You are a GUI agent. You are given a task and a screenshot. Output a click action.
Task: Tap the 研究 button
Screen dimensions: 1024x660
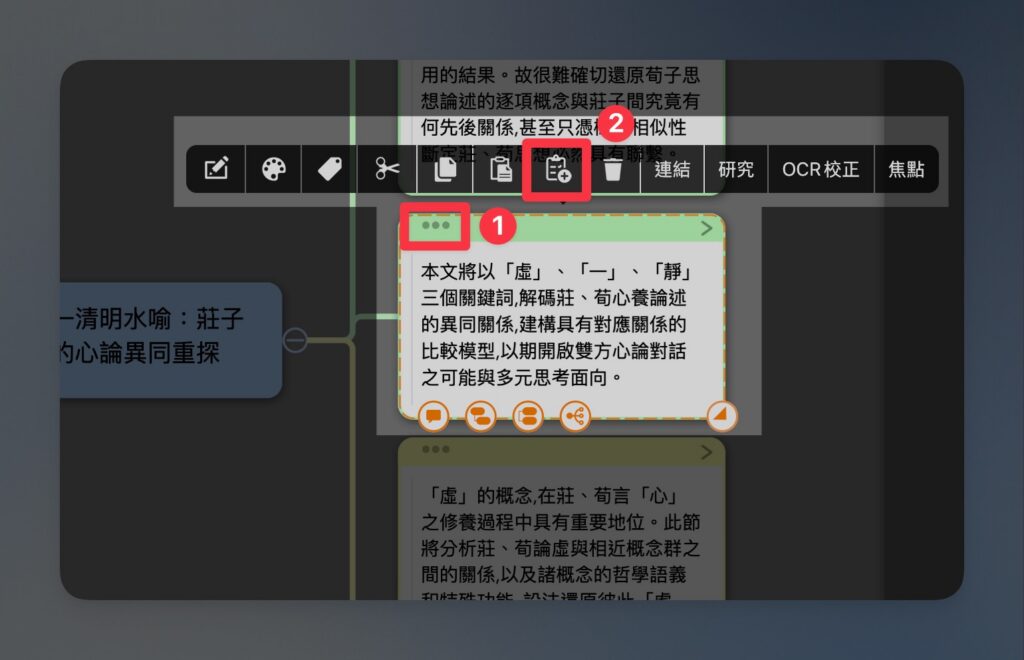pyautogui.click(x=736, y=169)
